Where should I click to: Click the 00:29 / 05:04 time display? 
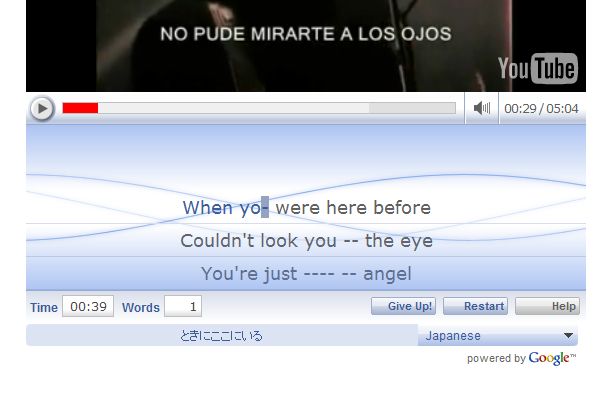pyautogui.click(x=541, y=109)
